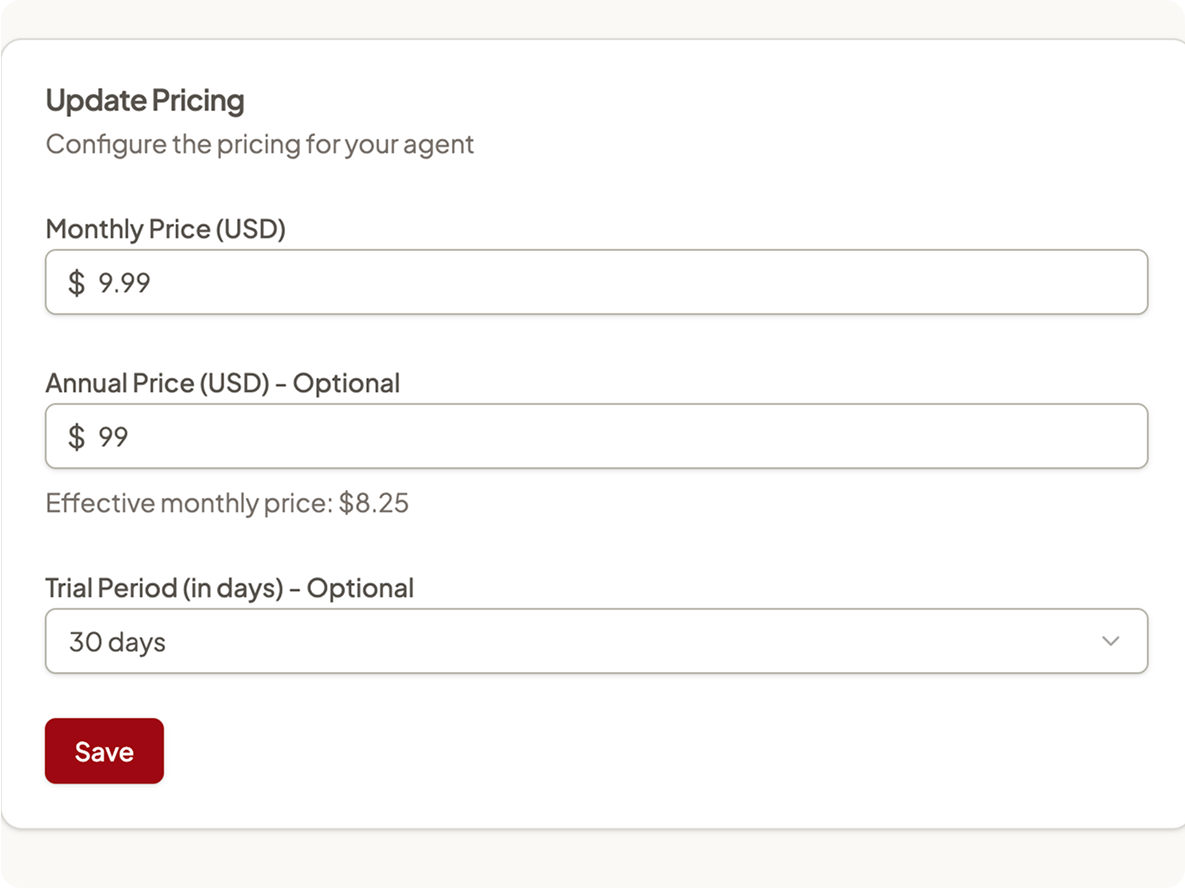The height and width of the screenshot is (888, 1185).
Task: Click the word 'Optional' in Annual Price label
Action: pos(346,383)
